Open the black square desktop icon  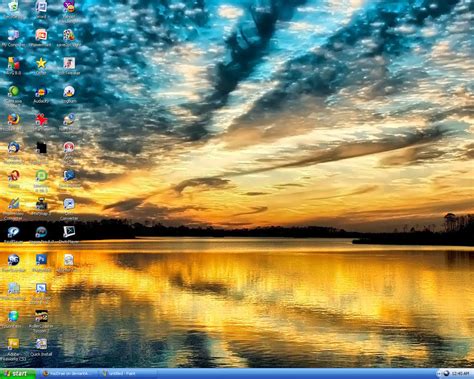(41, 147)
